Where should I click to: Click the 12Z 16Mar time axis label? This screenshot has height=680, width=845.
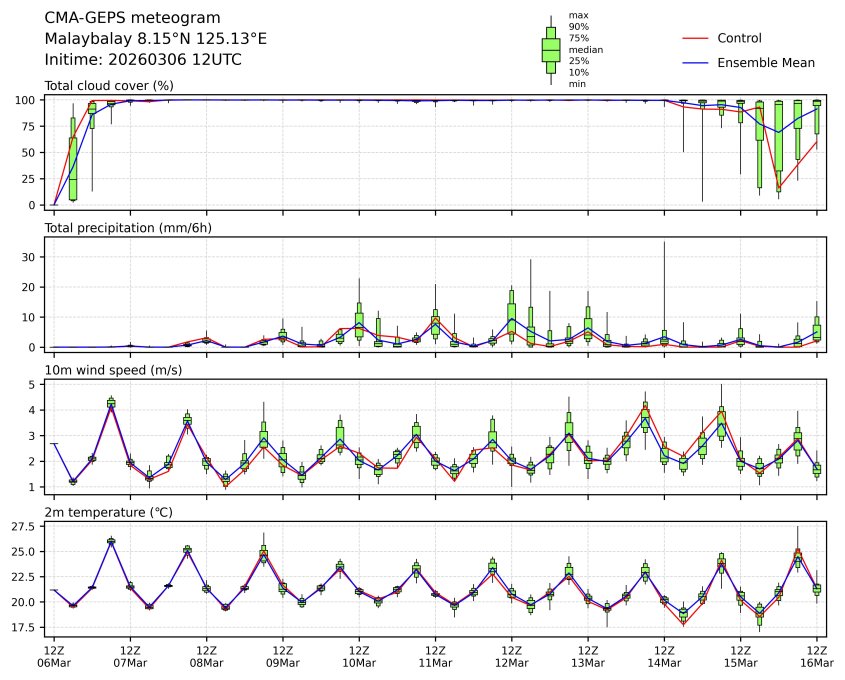click(x=816, y=657)
